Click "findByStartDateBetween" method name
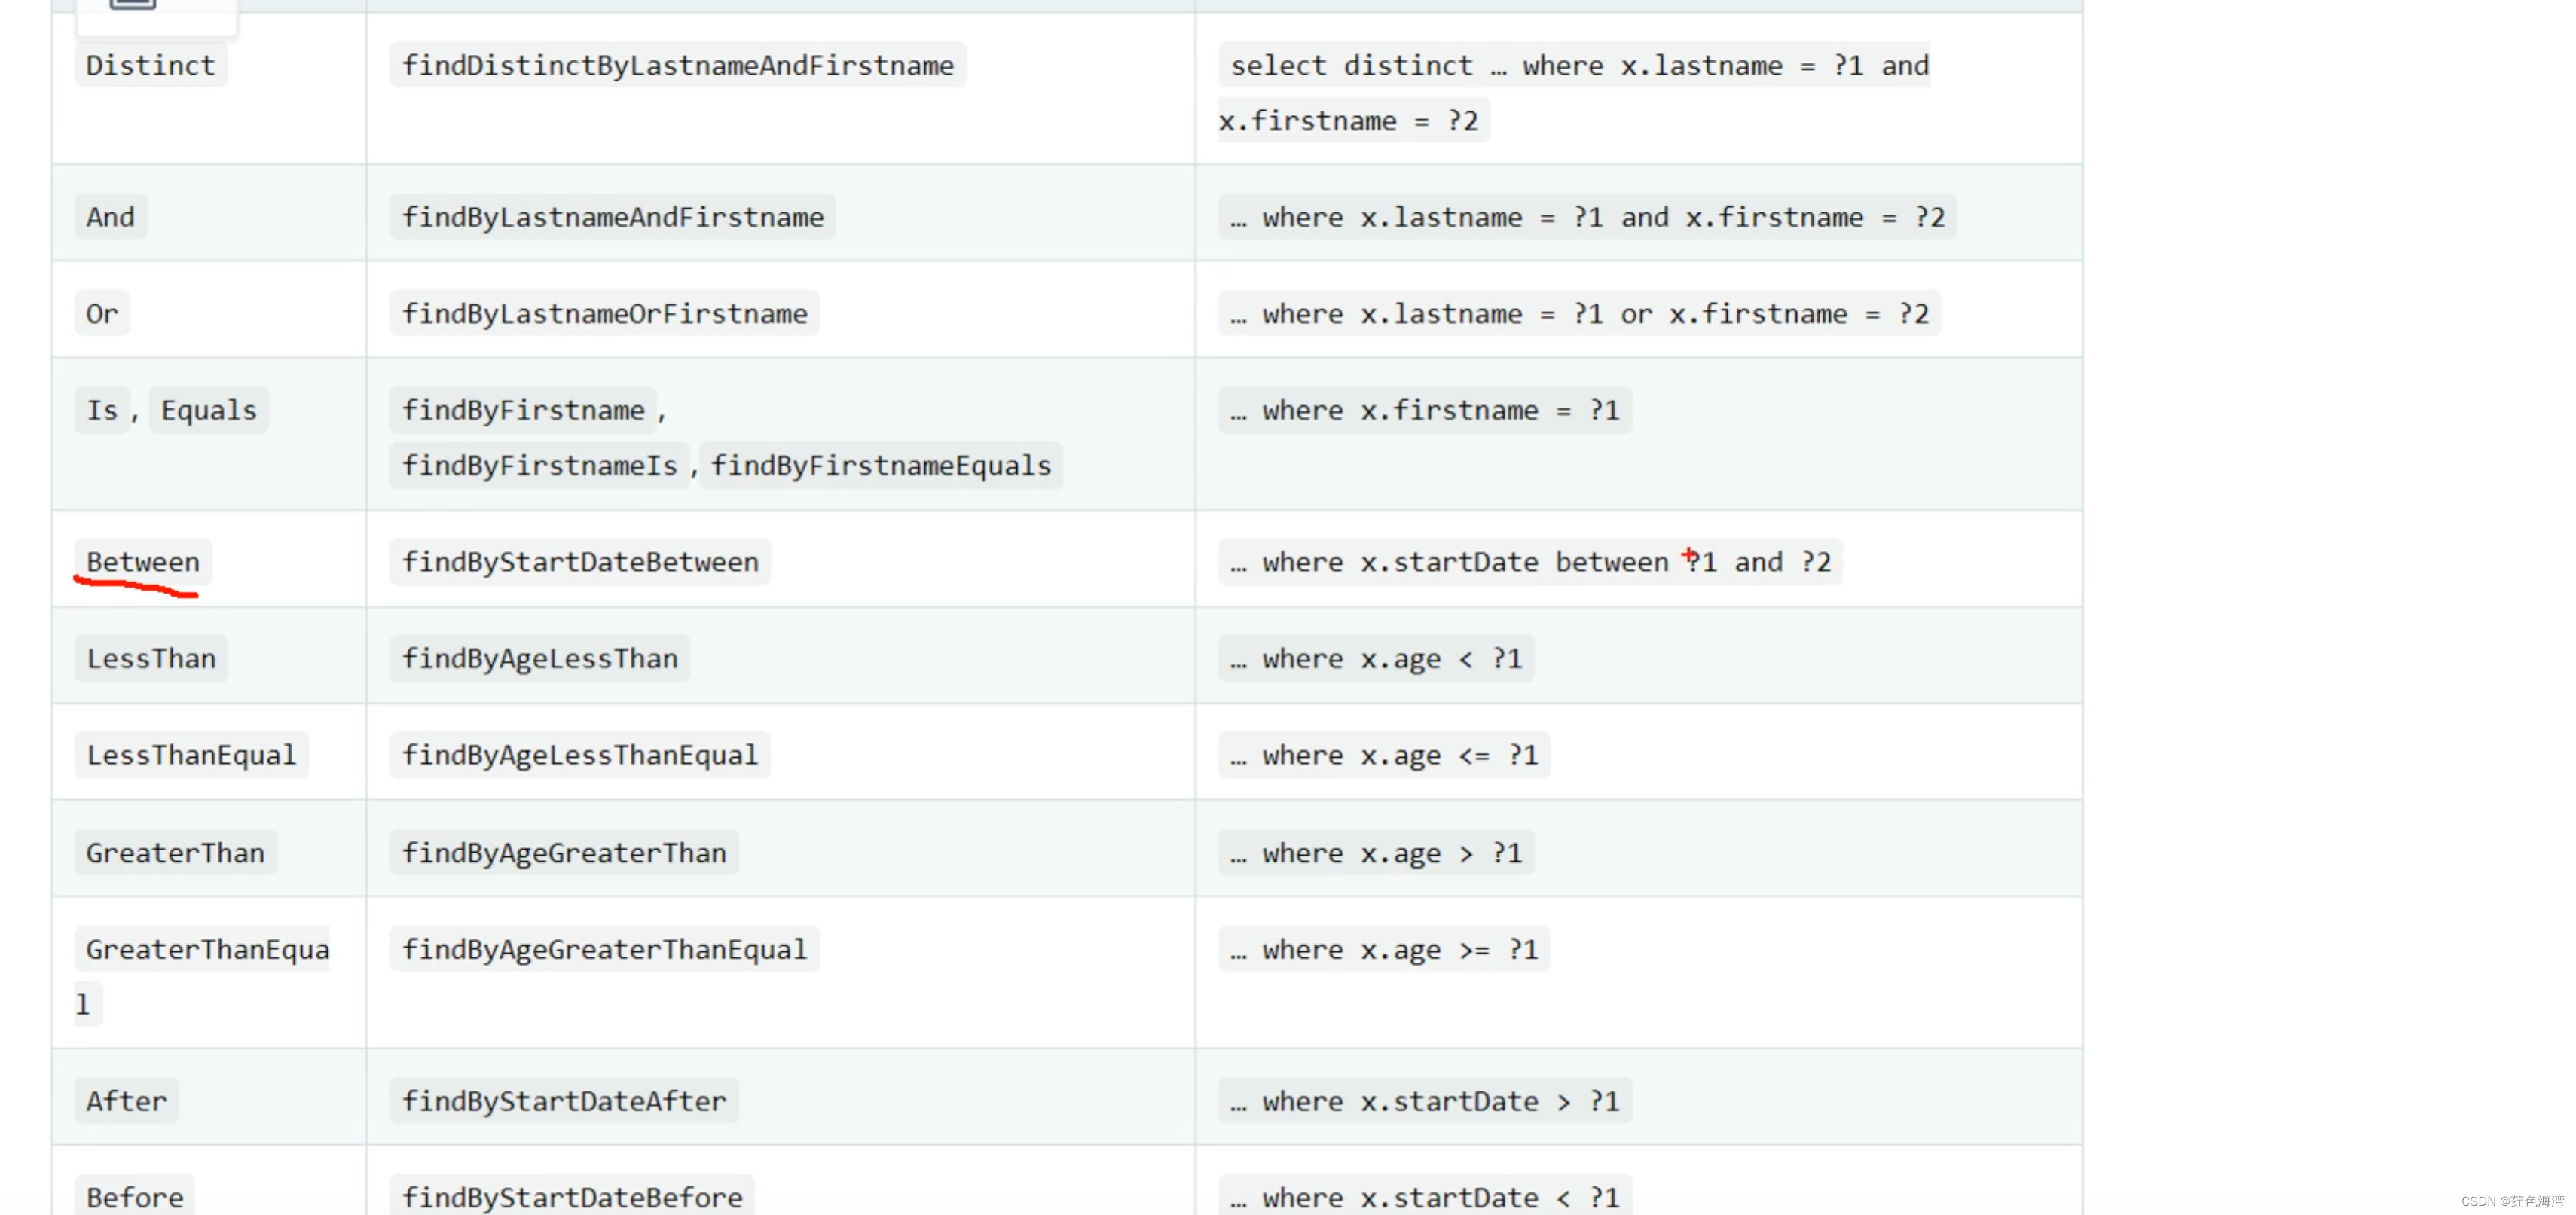 [x=580, y=561]
